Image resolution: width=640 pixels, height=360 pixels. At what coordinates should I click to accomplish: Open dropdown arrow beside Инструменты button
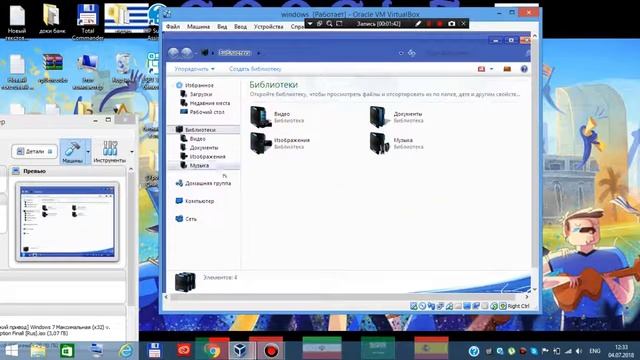(132, 152)
